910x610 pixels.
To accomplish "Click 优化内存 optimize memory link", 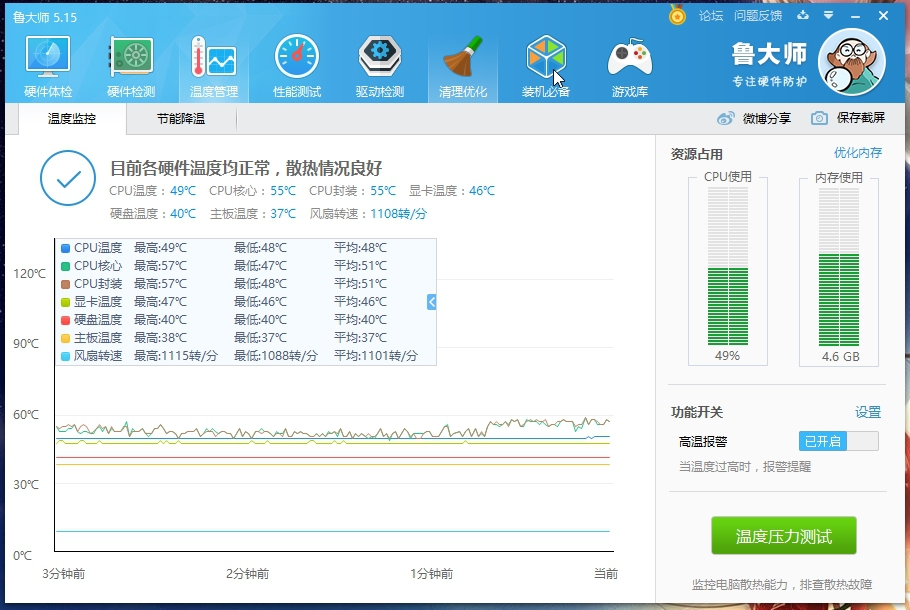I will point(858,153).
